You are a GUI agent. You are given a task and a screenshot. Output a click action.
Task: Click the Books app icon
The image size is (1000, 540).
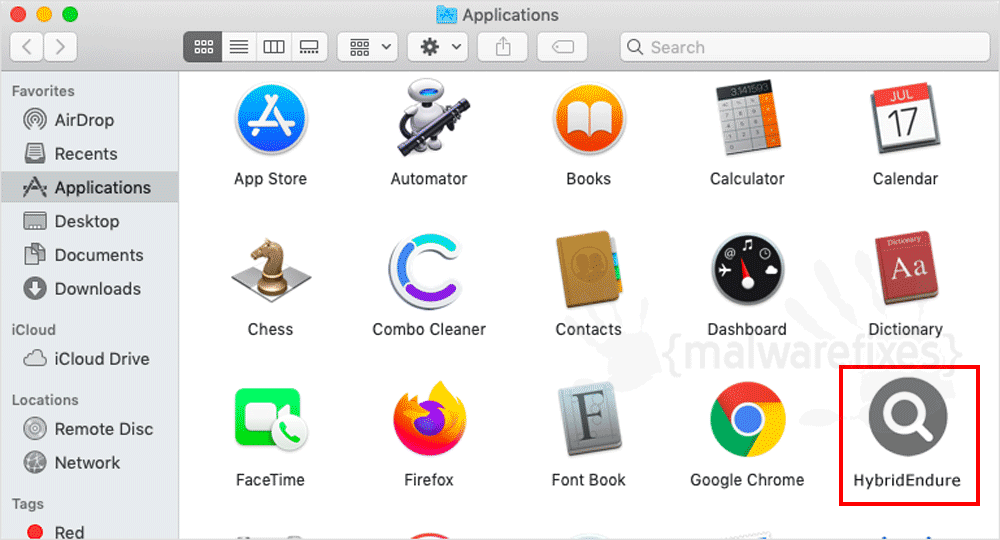pyautogui.click(x=589, y=119)
